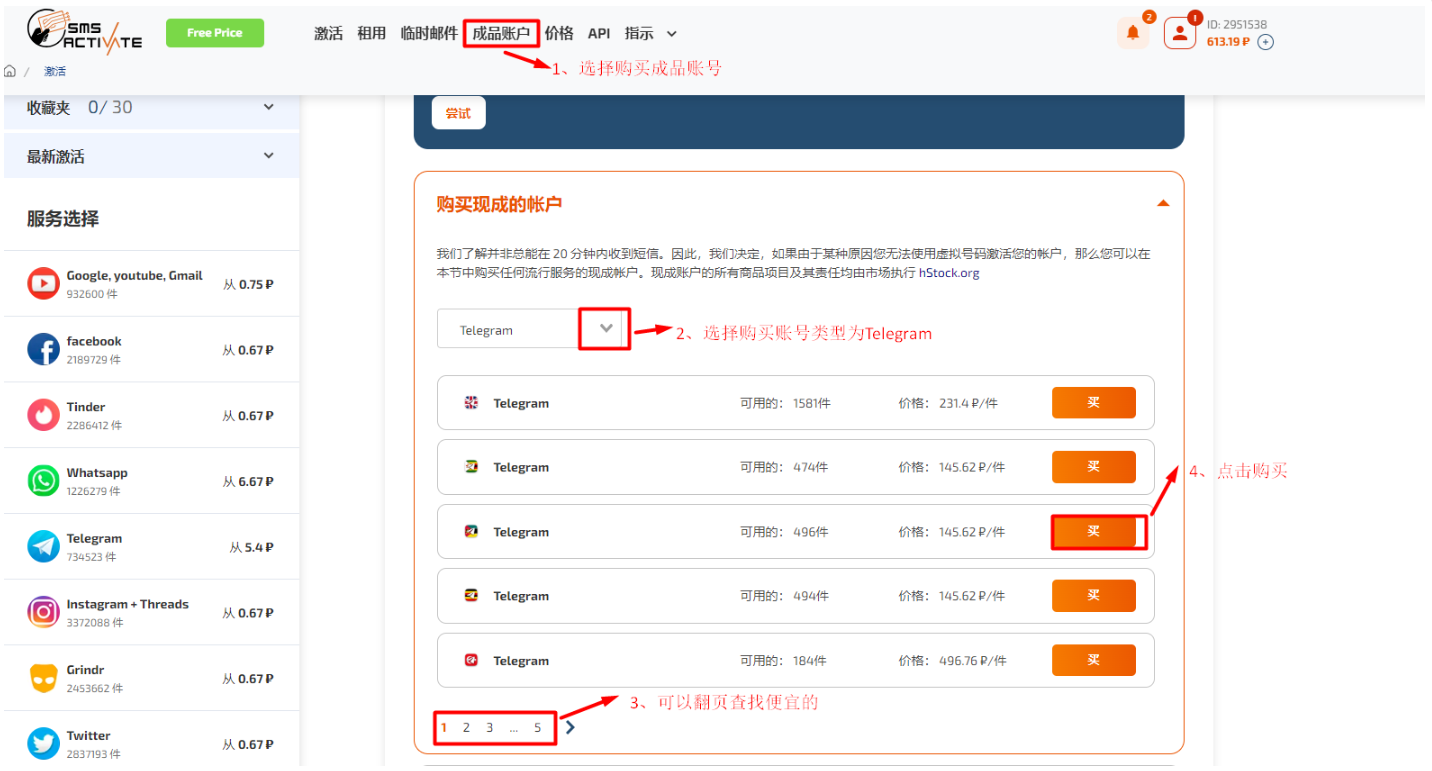Buy the Telegram account with 1581件 available
This screenshot has height=771, width=1432.
1094,403
